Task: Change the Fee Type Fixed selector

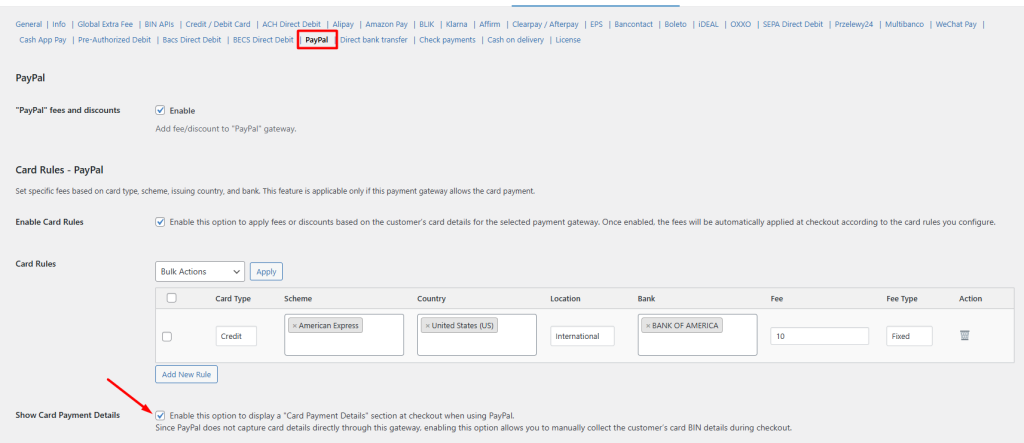Action: [909, 336]
